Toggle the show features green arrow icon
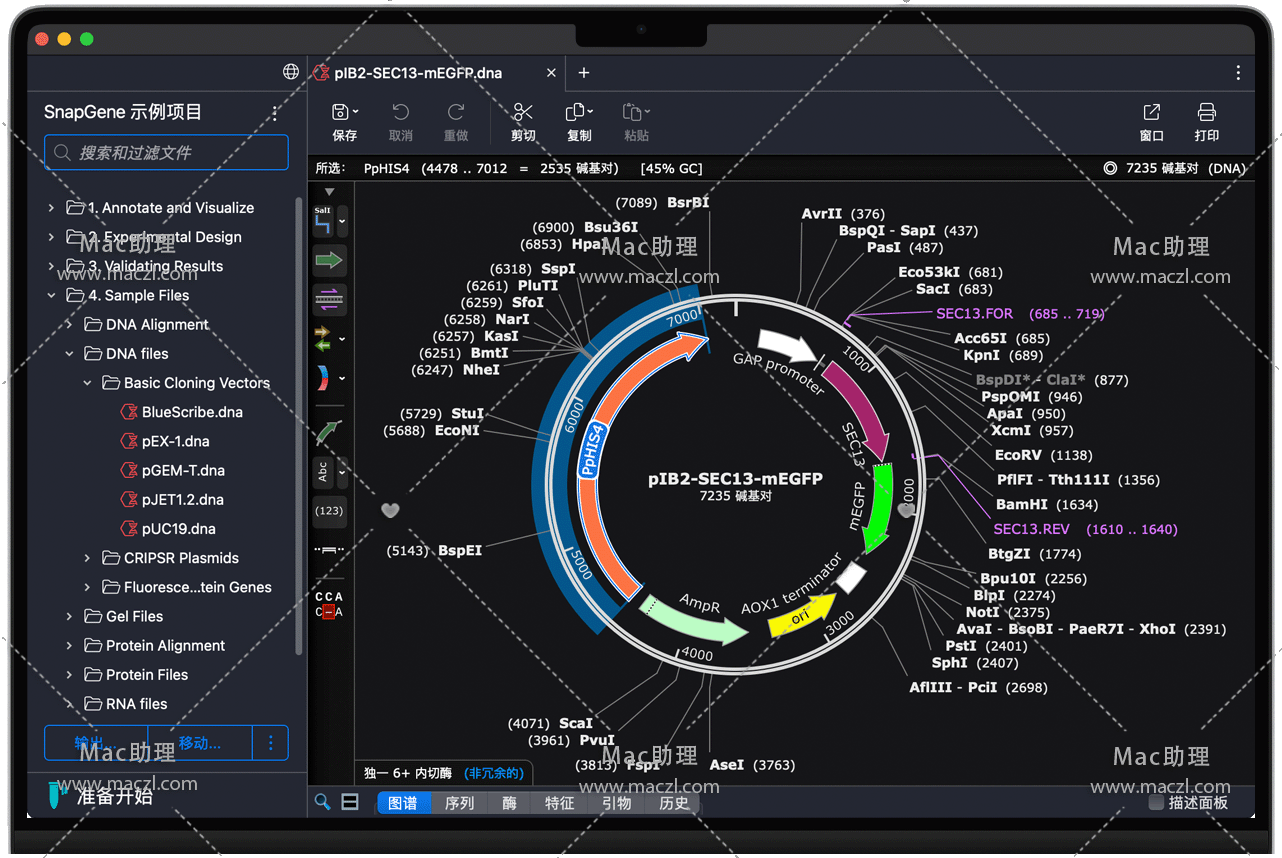The height and width of the screenshot is (858, 1282). [x=329, y=261]
